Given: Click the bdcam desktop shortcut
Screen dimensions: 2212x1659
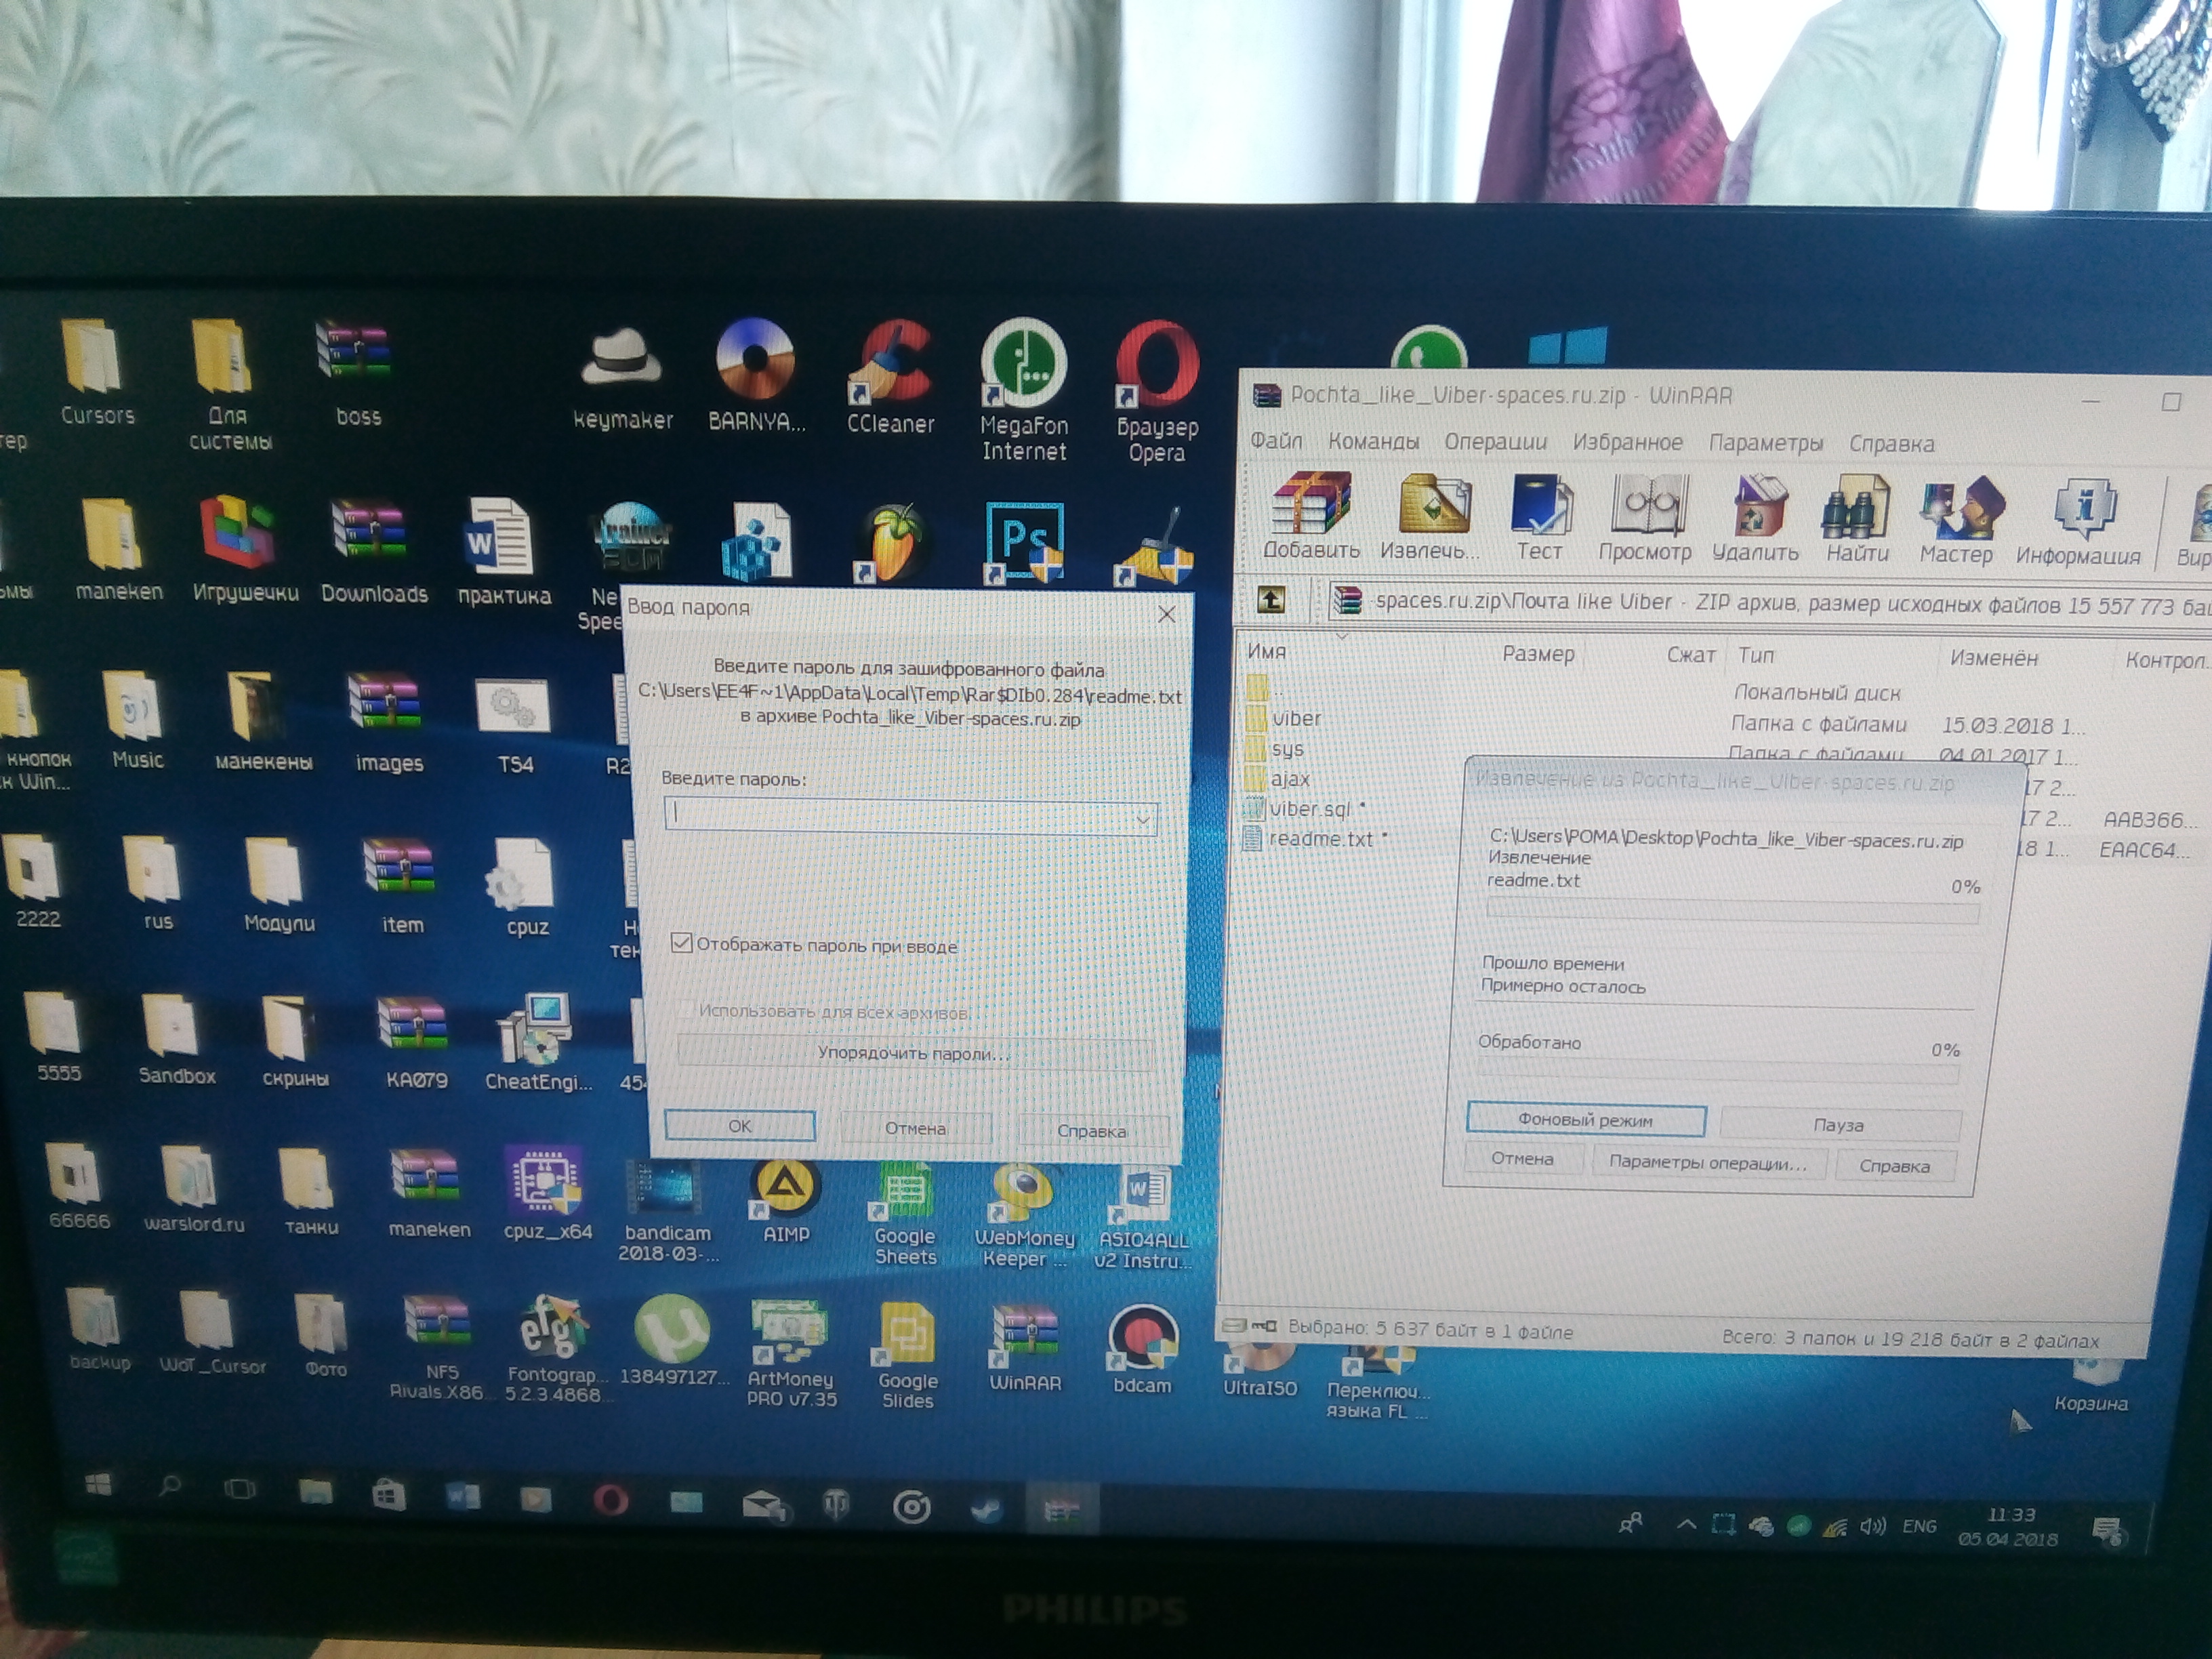Looking at the screenshot, I should [x=1142, y=1350].
